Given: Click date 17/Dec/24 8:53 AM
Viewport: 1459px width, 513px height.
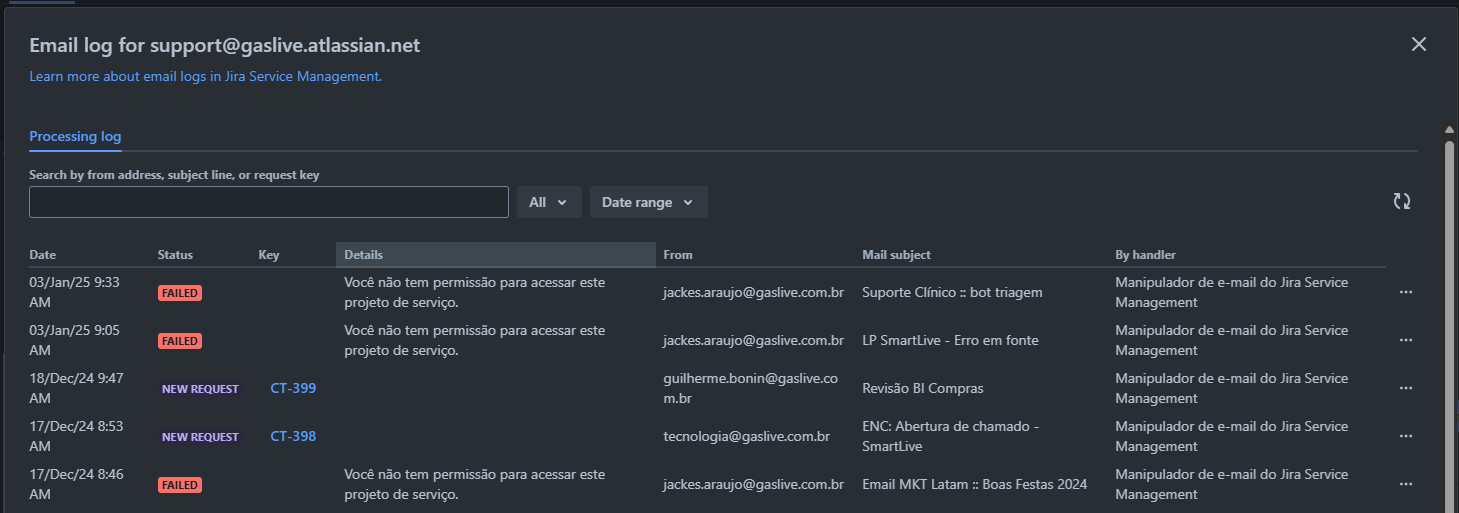Looking at the screenshot, I should 76,436.
